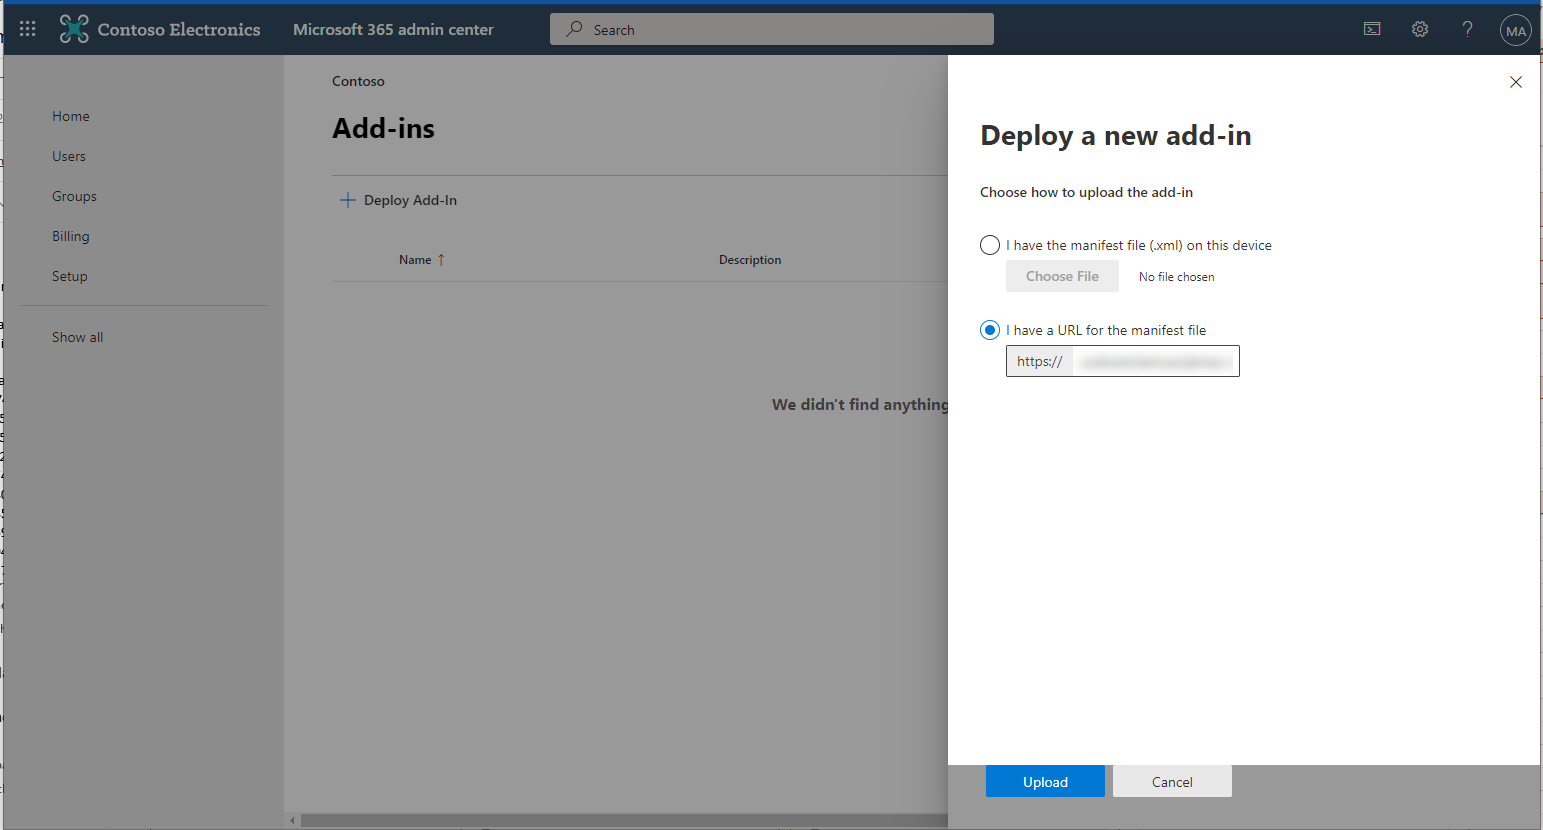The height and width of the screenshot is (830, 1543).
Task: Click the blue Upload button
Action: [1045, 782]
